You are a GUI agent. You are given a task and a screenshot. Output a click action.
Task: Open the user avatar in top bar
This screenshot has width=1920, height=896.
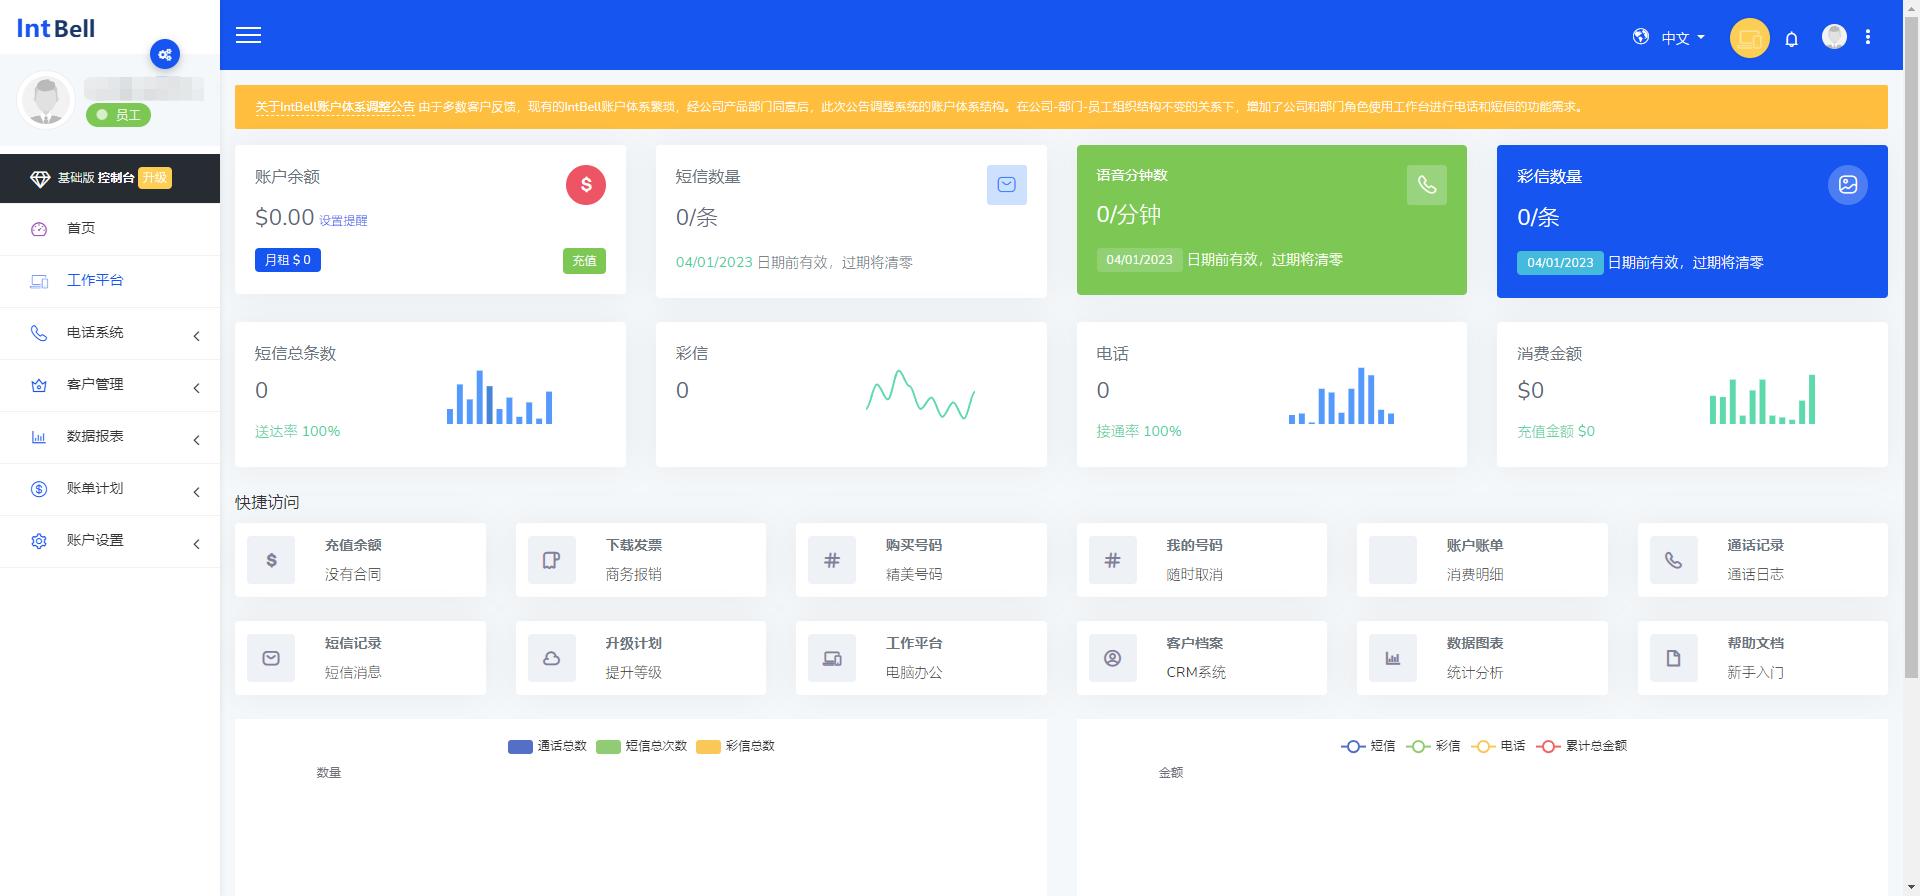[x=1834, y=37]
